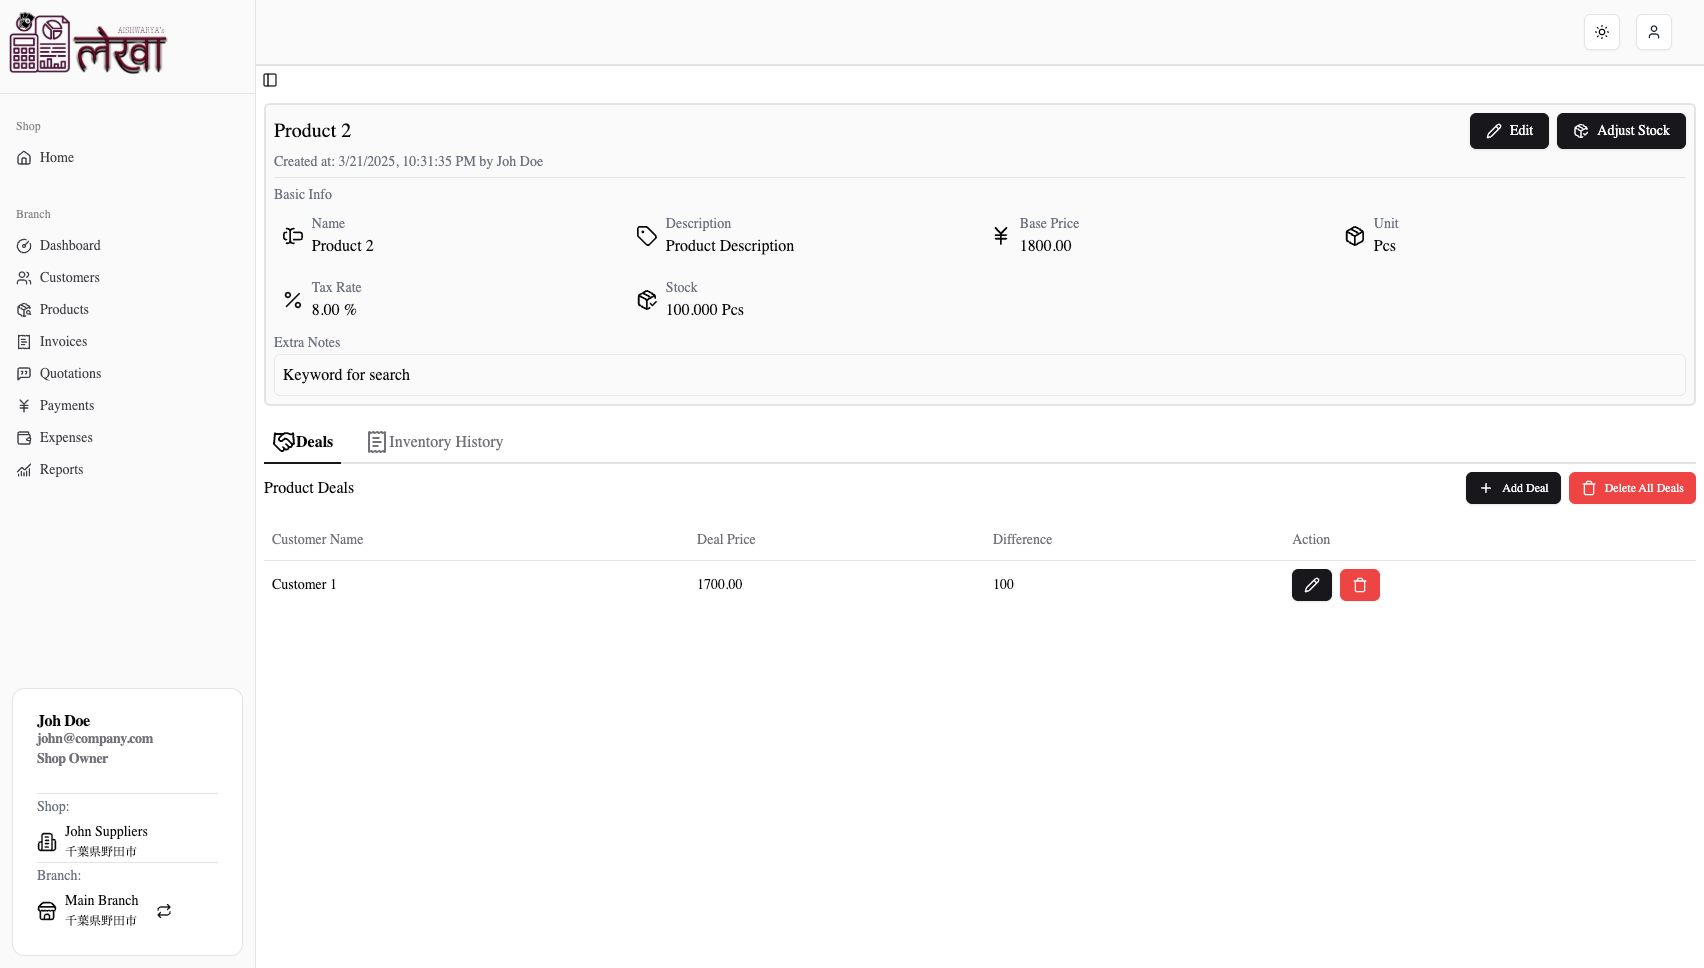Open Payments using the yen icon
1704x968 pixels.
click(24, 405)
